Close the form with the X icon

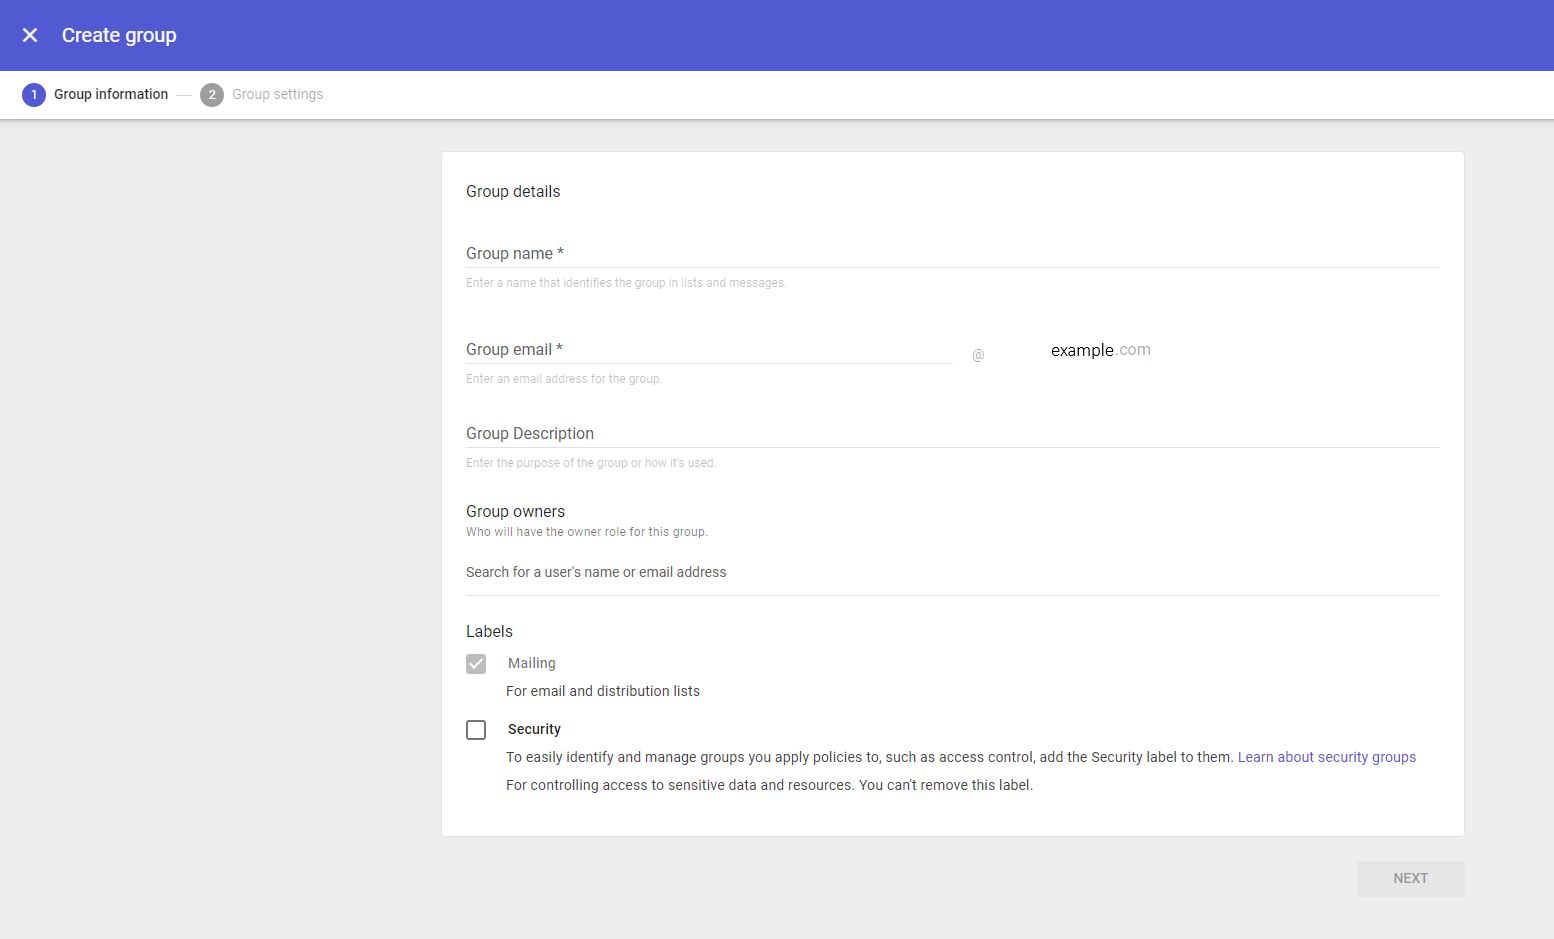pyautogui.click(x=30, y=35)
